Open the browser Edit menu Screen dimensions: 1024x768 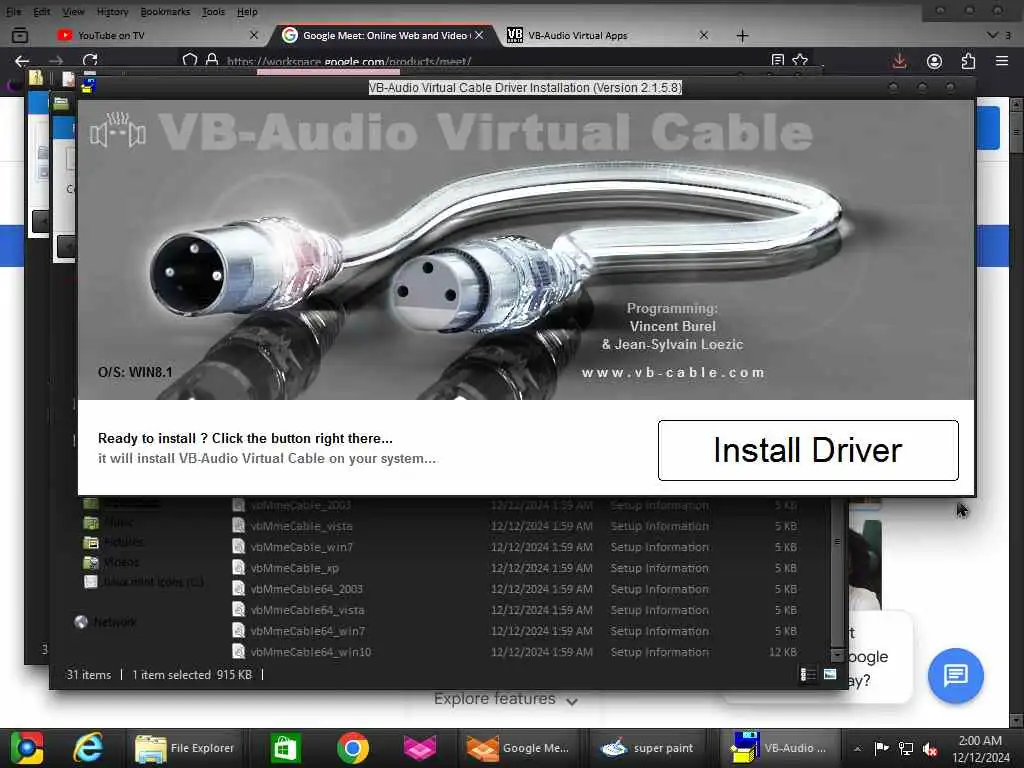42,12
